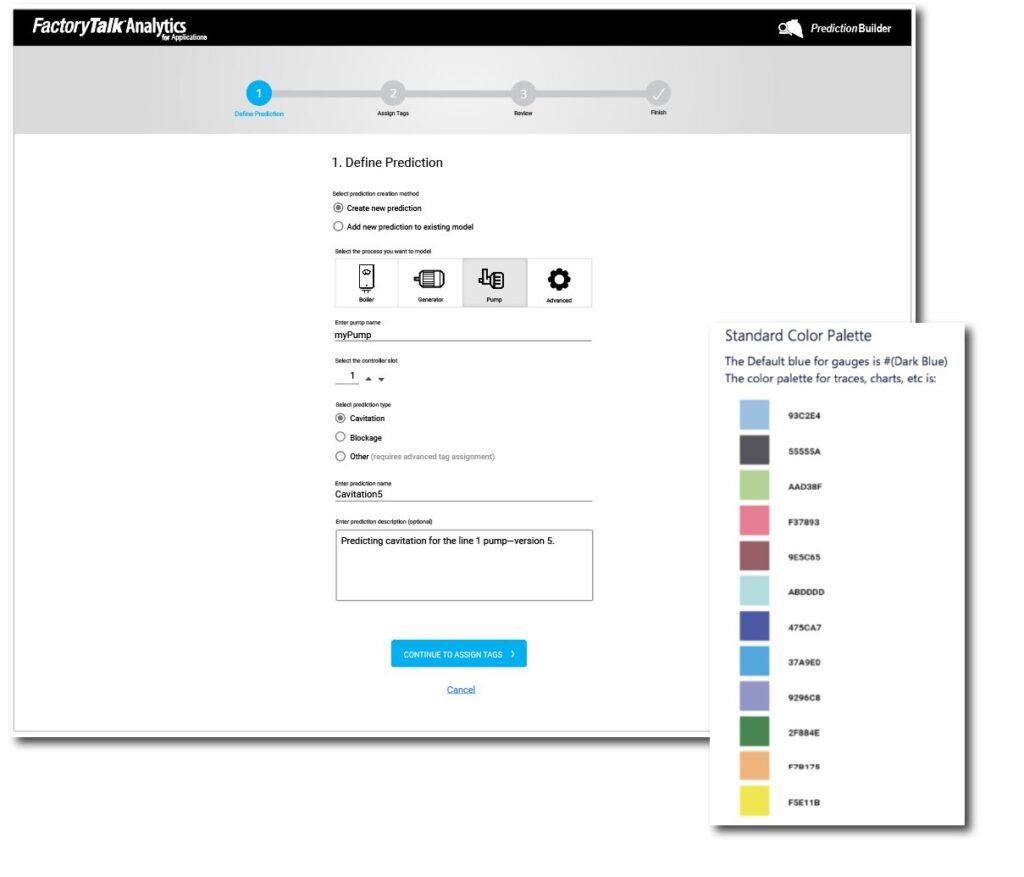Pick the 93C2E4 light blue swatch
The width and height of the screenshot is (1024, 877).
[x=754, y=415]
